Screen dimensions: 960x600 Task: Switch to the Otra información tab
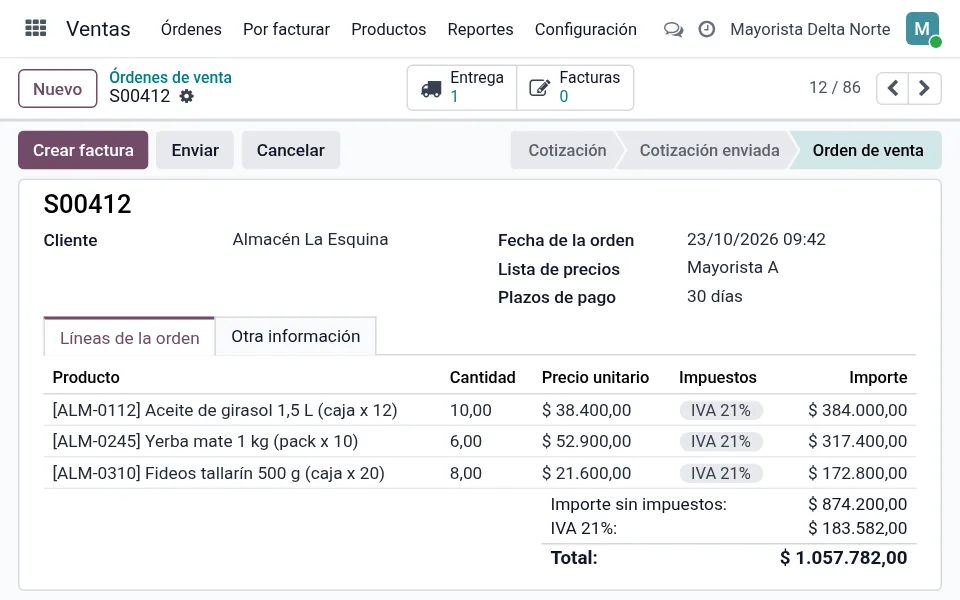click(296, 336)
